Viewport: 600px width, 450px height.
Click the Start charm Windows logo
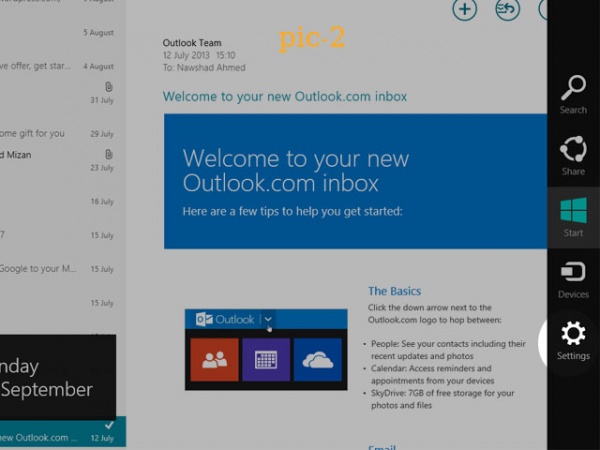click(x=573, y=210)
